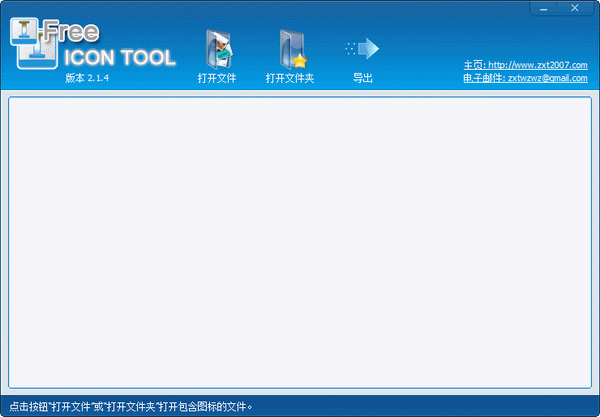Click the status bar hint text
The image size is (600, 417).
click(131, 406)
